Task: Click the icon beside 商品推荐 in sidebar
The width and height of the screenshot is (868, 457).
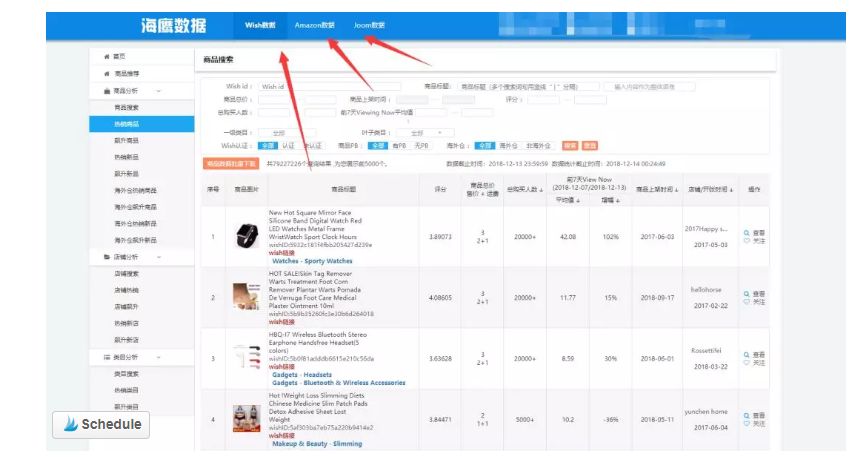Action: coord(106,74)
